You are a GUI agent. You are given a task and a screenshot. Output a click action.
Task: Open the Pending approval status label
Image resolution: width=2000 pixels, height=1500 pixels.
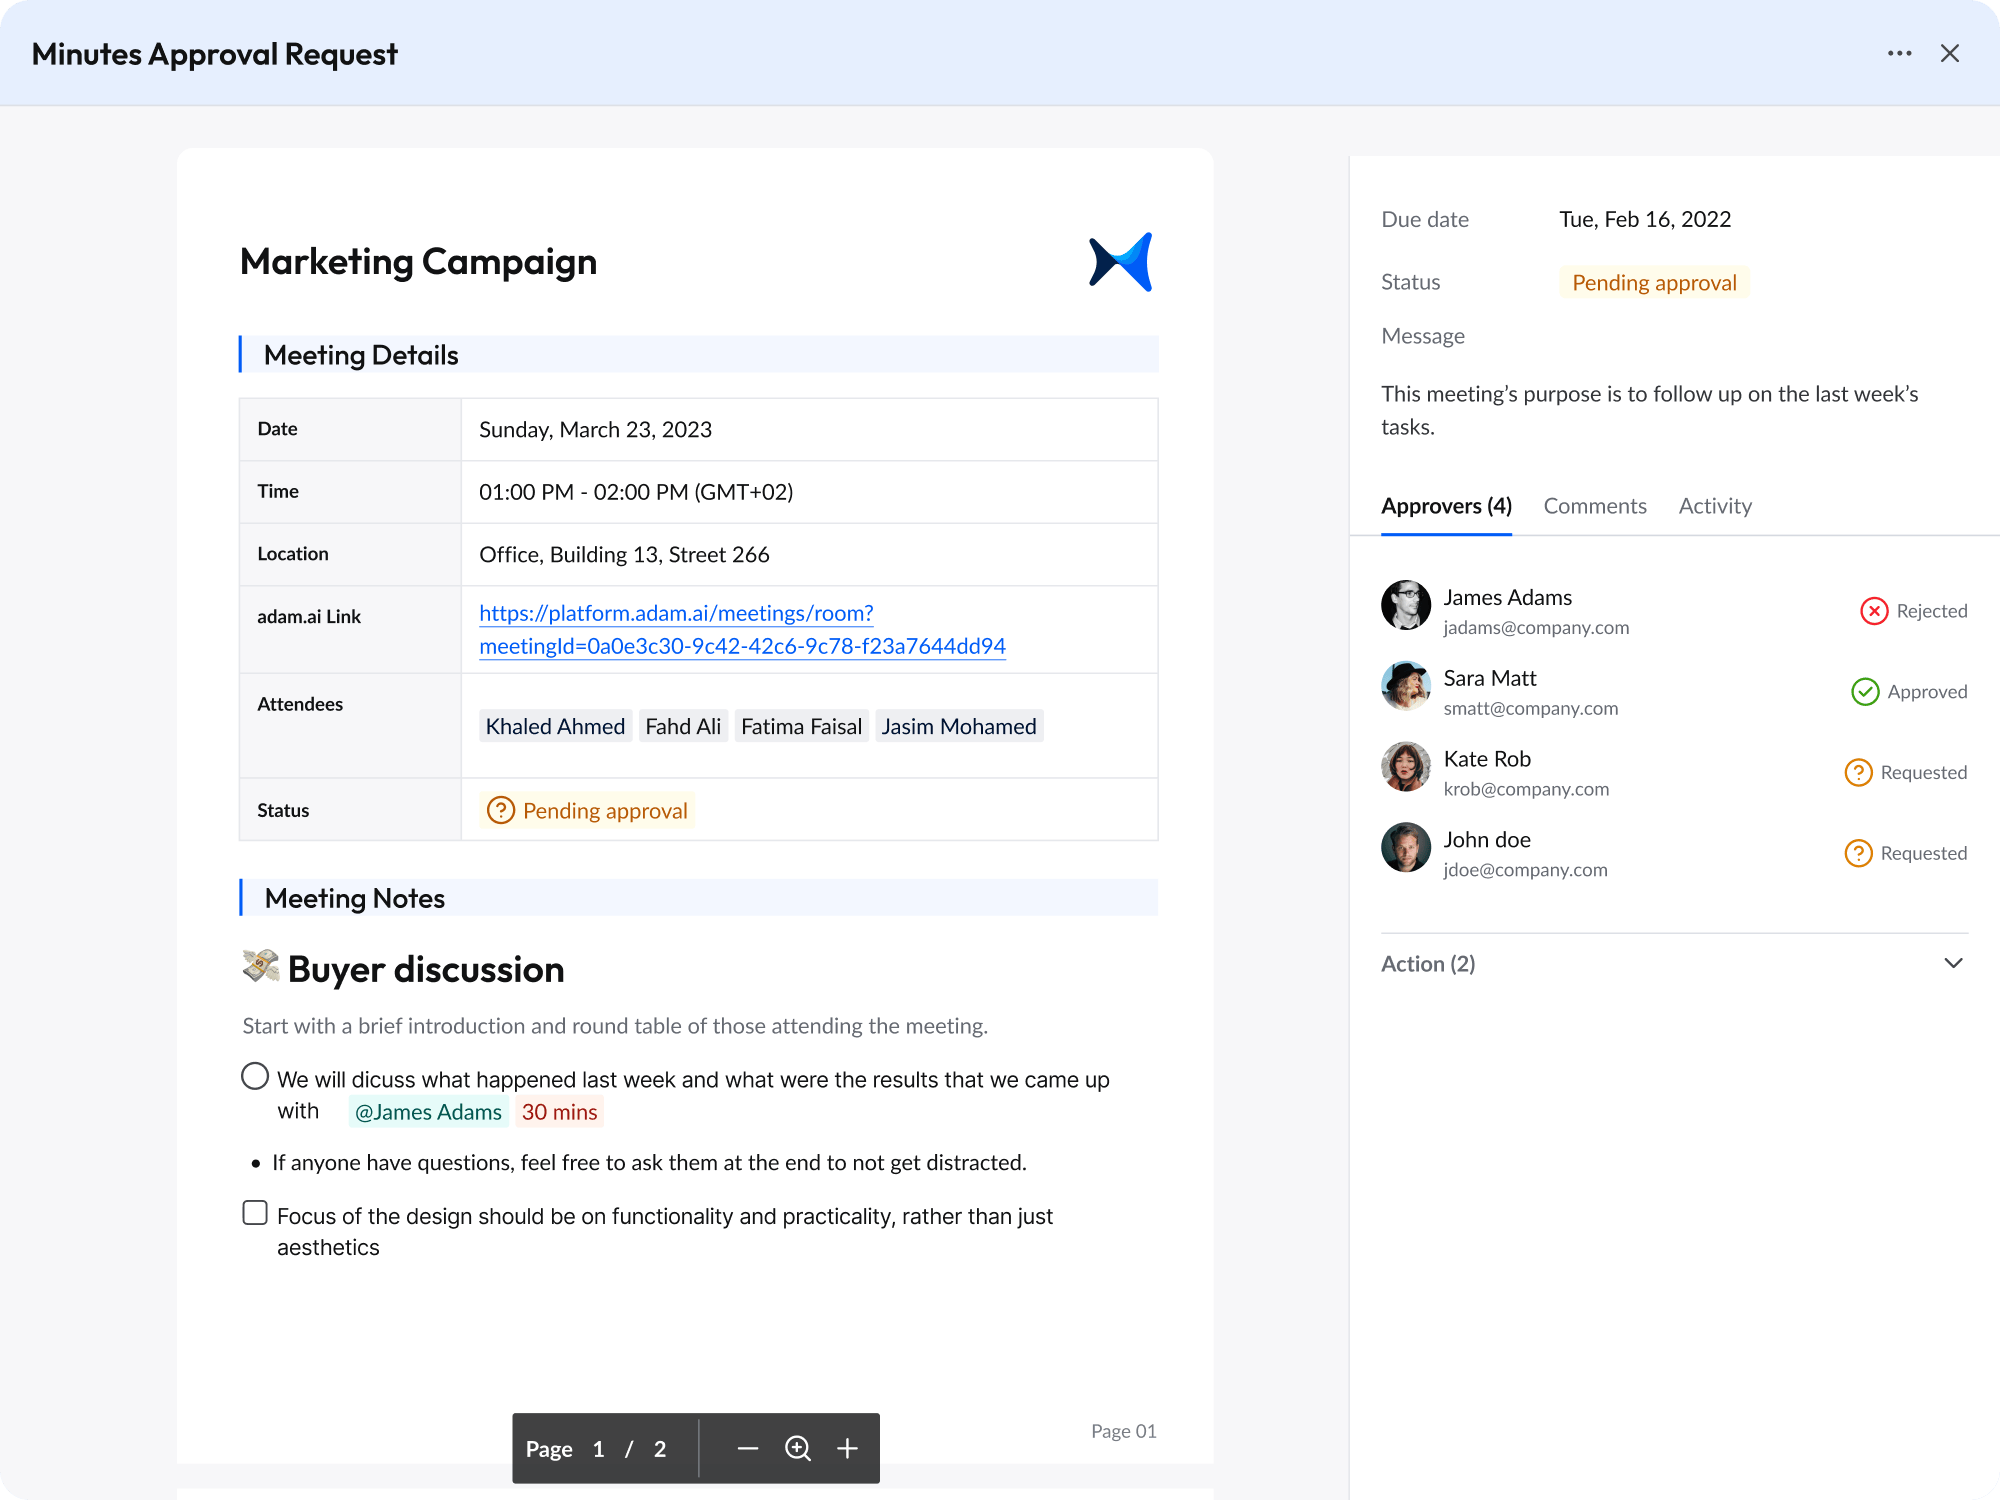[1652, 282]
